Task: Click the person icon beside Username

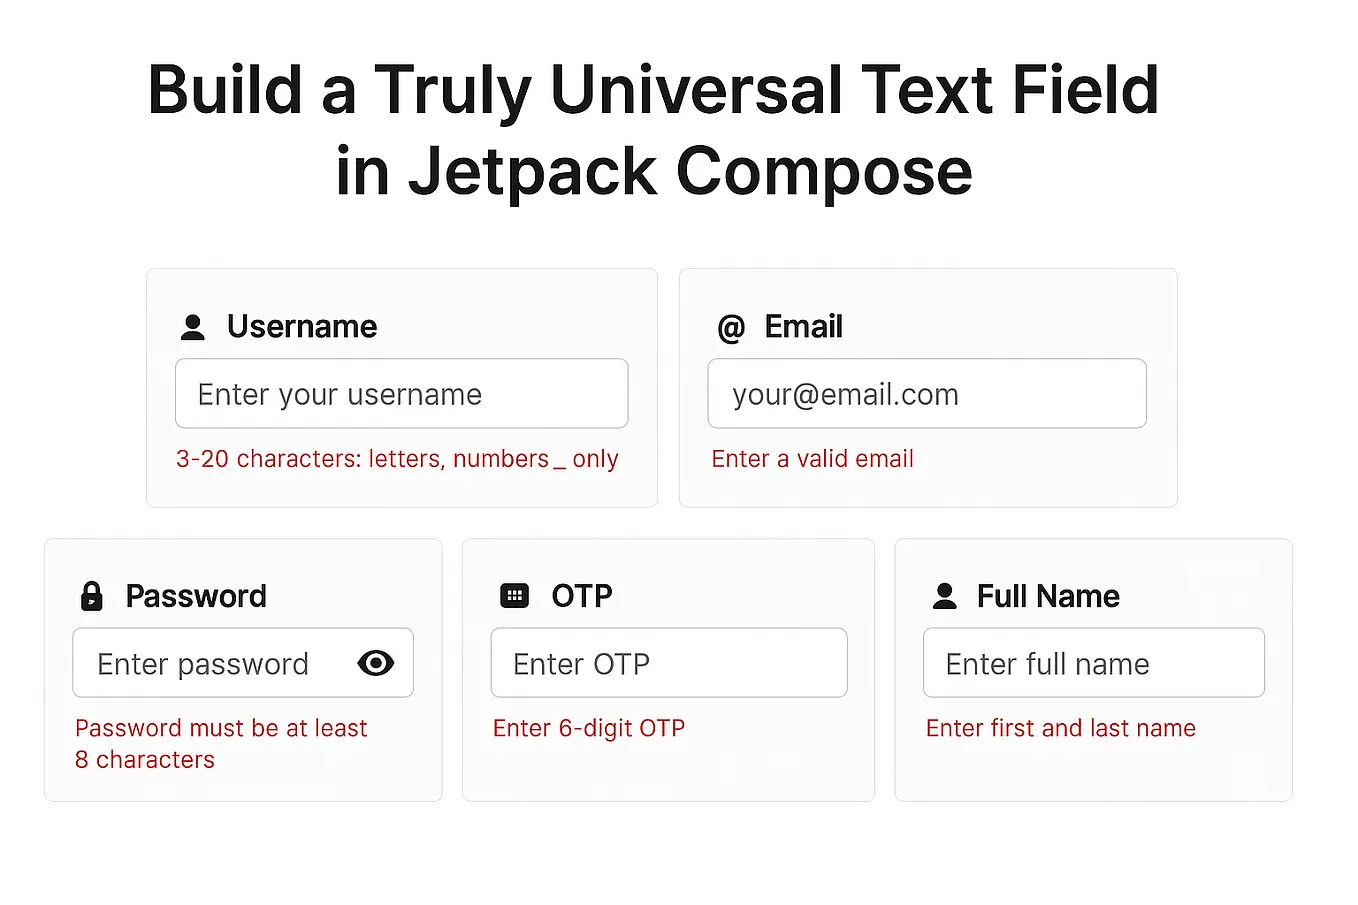Action: 193,327
